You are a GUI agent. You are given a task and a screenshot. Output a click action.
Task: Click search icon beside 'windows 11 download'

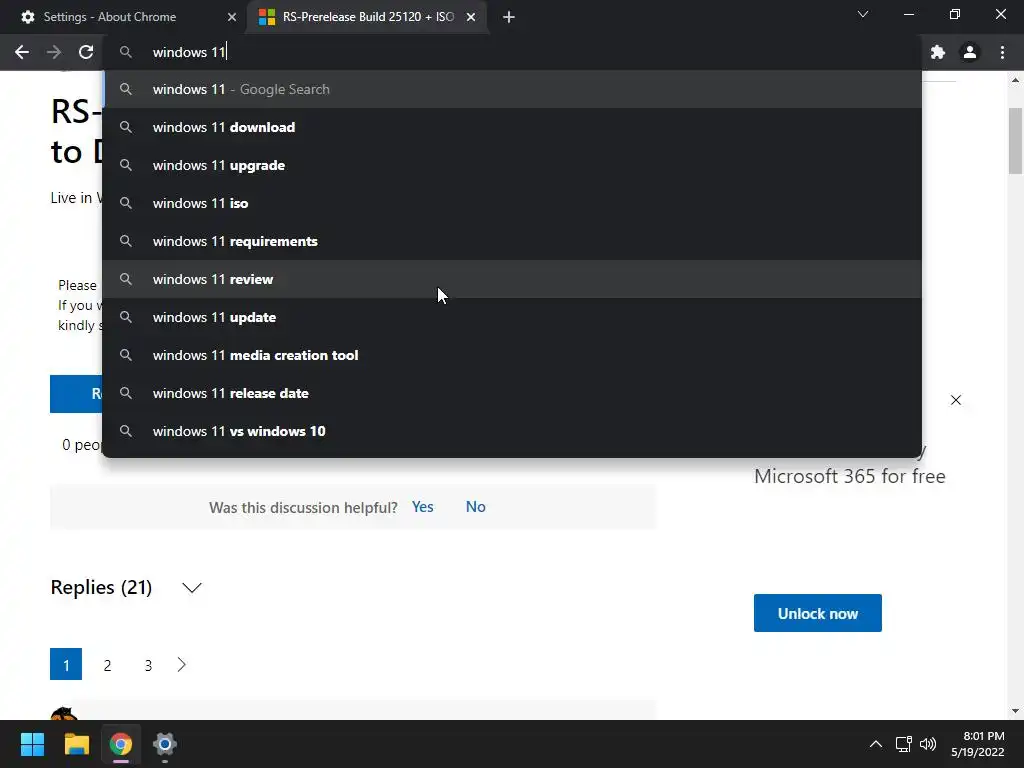click(x=126, y=127)
